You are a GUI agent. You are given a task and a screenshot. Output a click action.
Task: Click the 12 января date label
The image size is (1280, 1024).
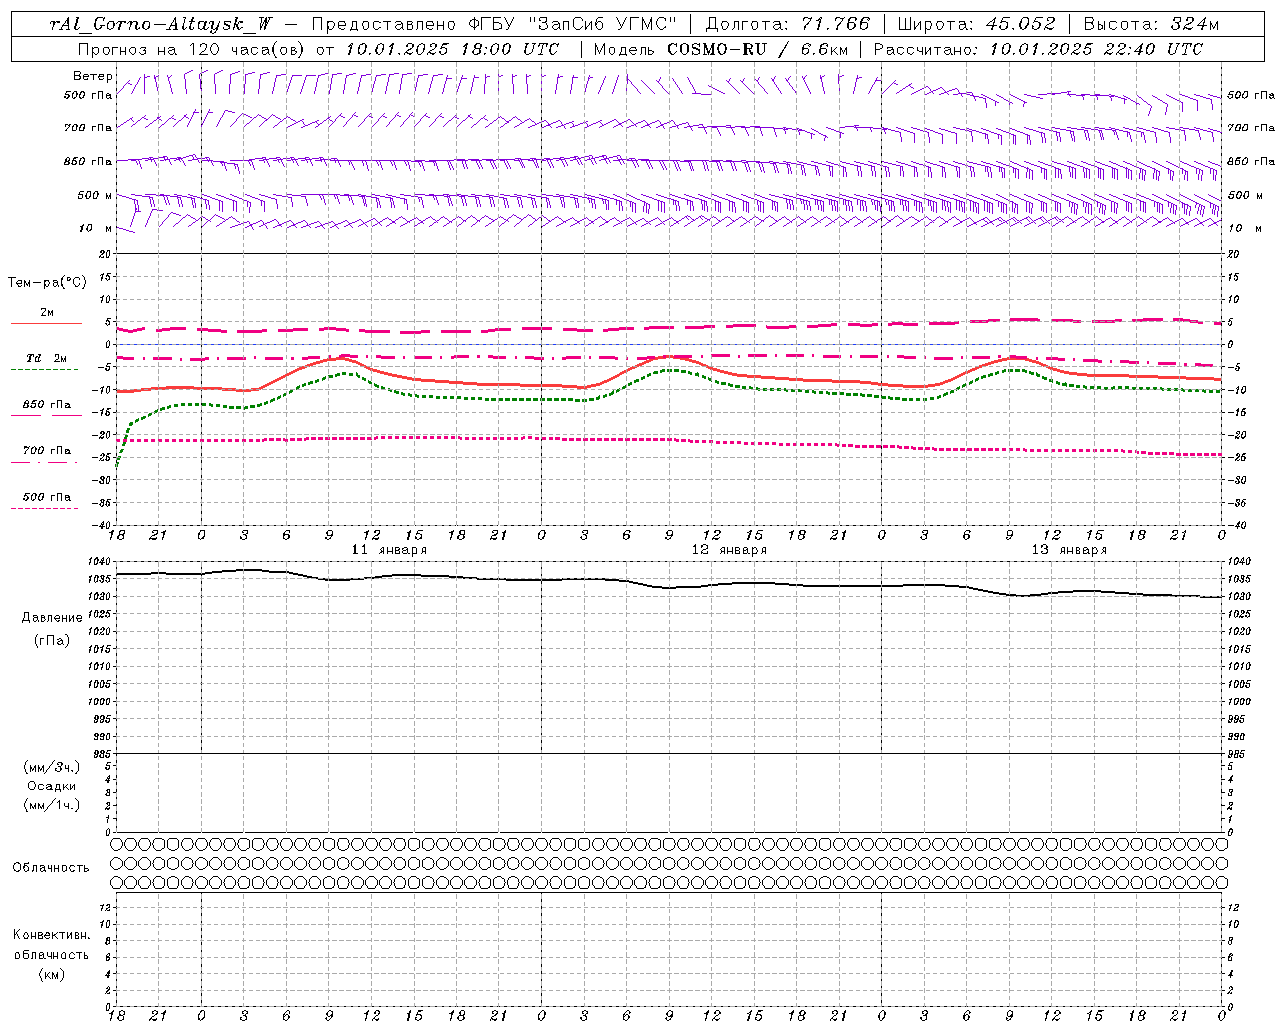click(729, 550)
